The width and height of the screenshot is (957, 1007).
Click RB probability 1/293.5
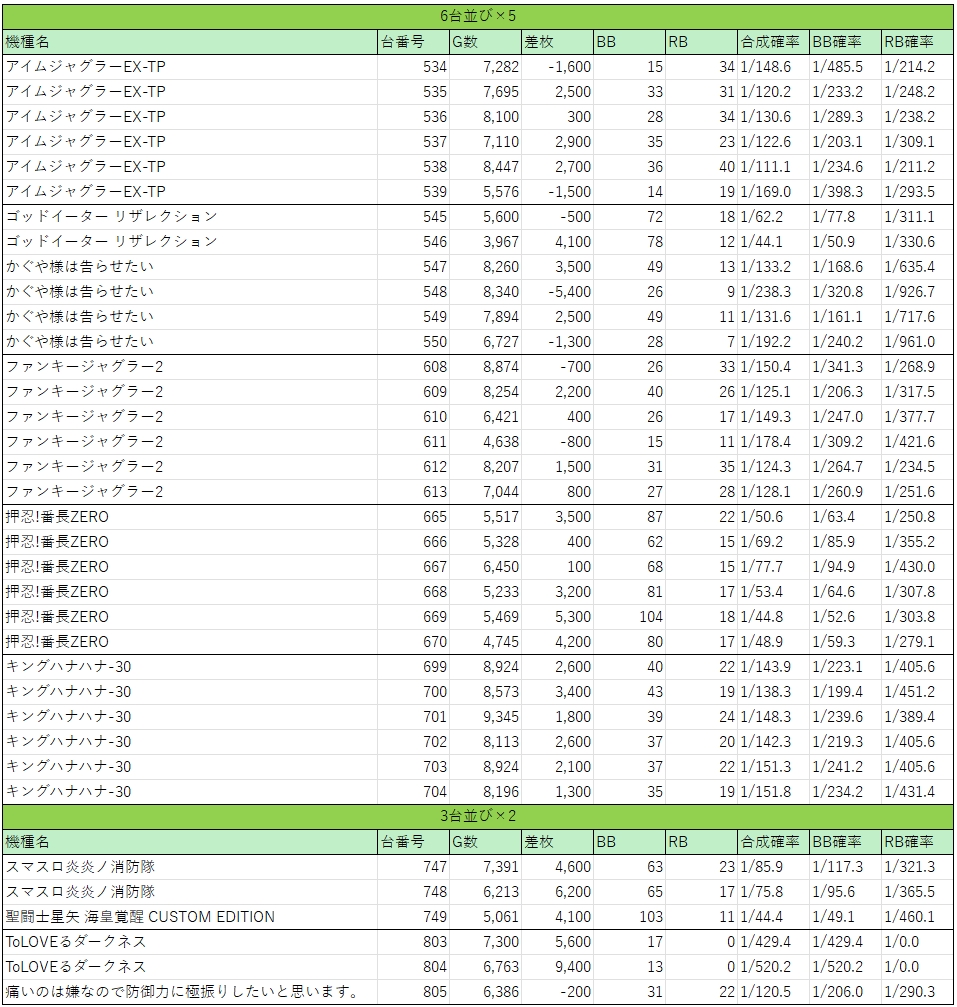(x=917, y=192)
